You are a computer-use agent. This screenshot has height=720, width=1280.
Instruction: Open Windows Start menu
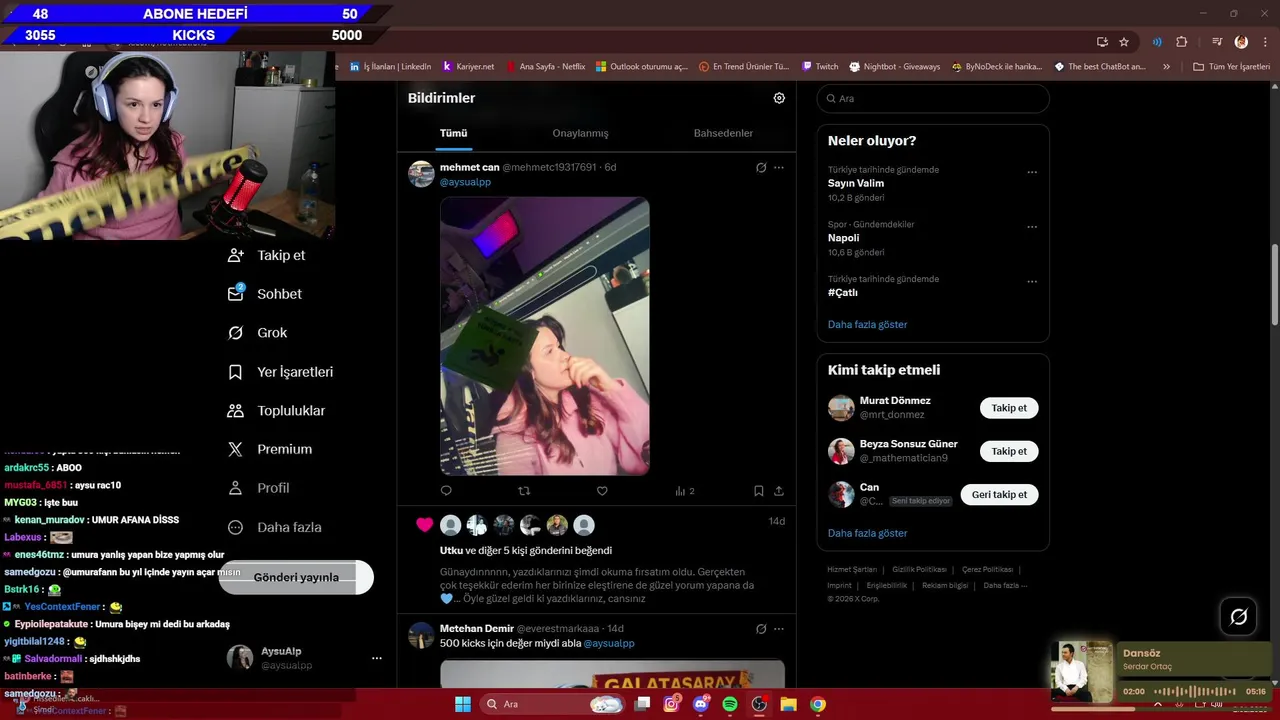[463, 704]
